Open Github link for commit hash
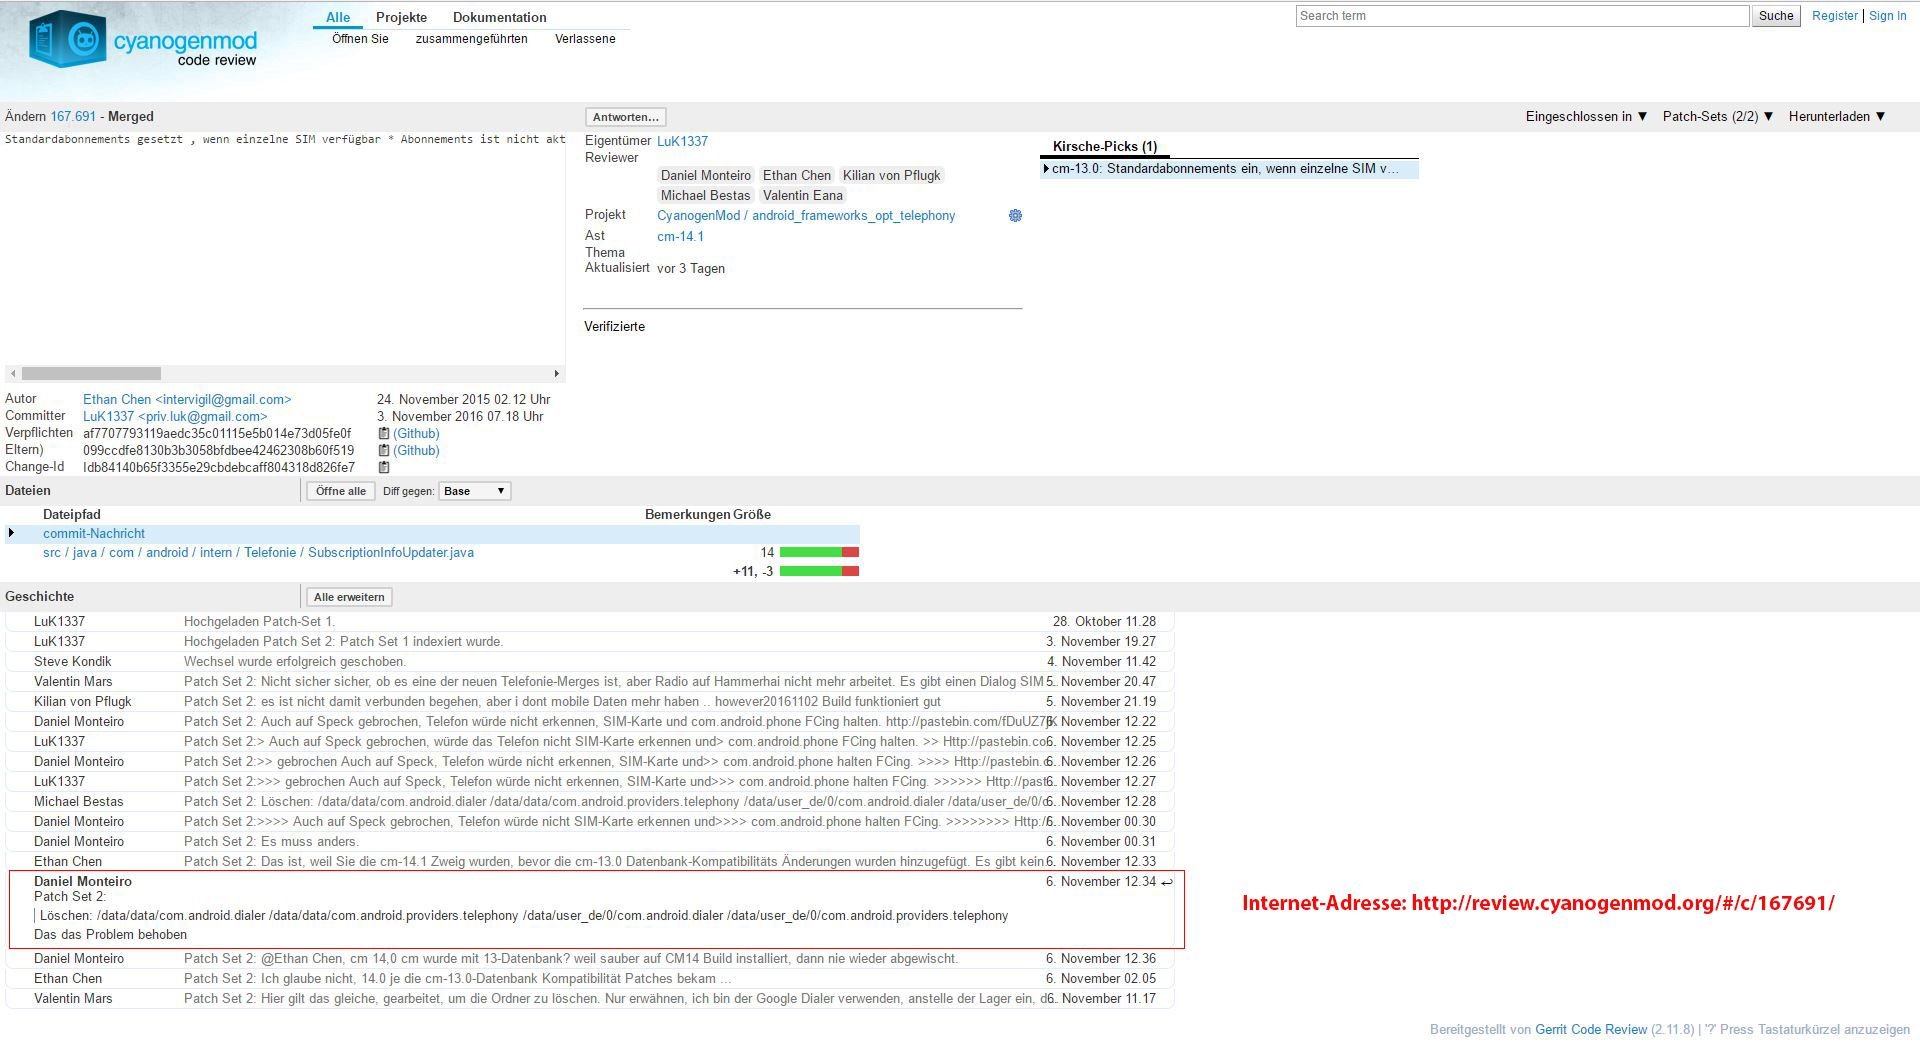This screenshot has height=1058, width=1920. (416, 434)
